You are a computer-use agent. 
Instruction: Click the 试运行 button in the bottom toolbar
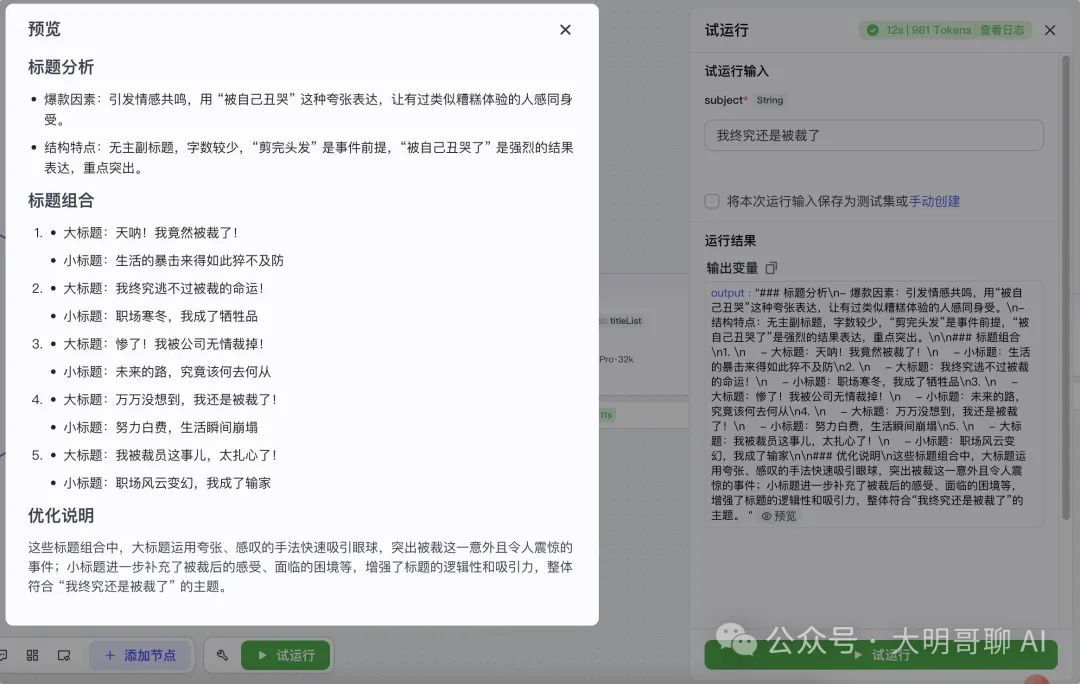click(x=285, y=655)
